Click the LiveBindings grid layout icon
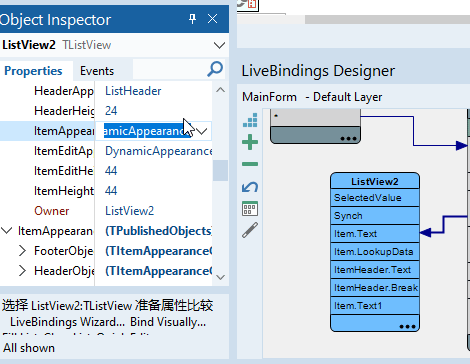The image size is (470, 364). [250, 209]
